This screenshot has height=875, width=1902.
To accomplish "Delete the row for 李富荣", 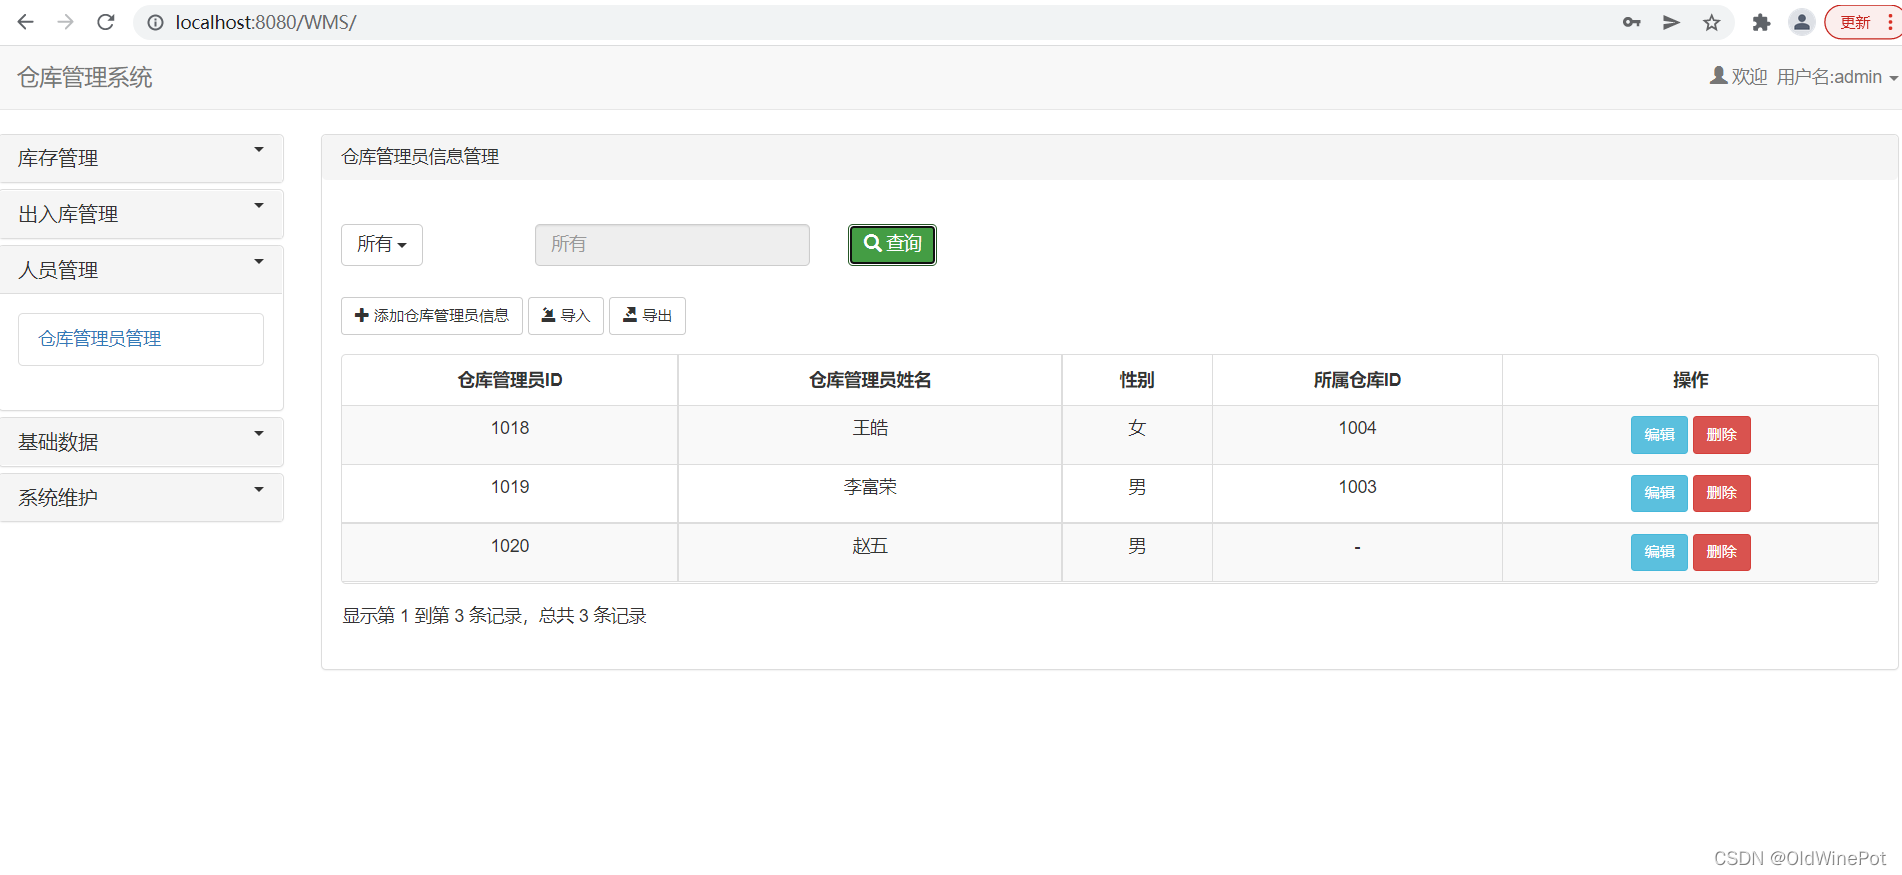I will pos(1721,493).
